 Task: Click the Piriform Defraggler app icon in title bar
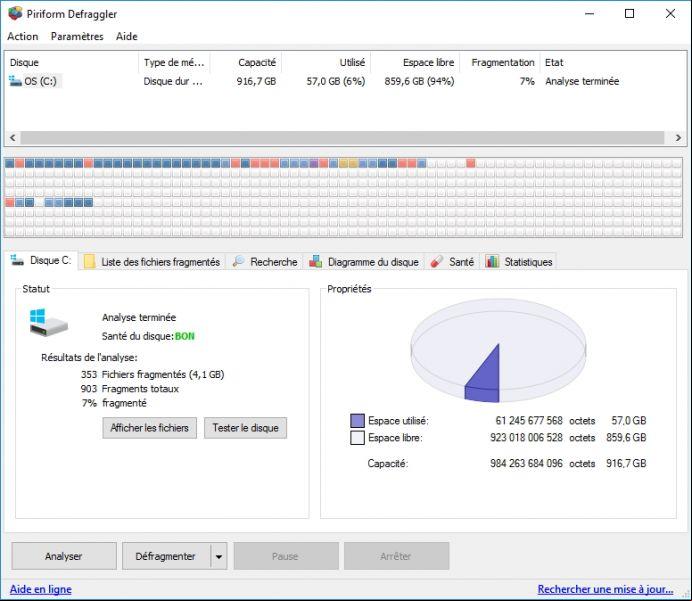click(15, 13)
